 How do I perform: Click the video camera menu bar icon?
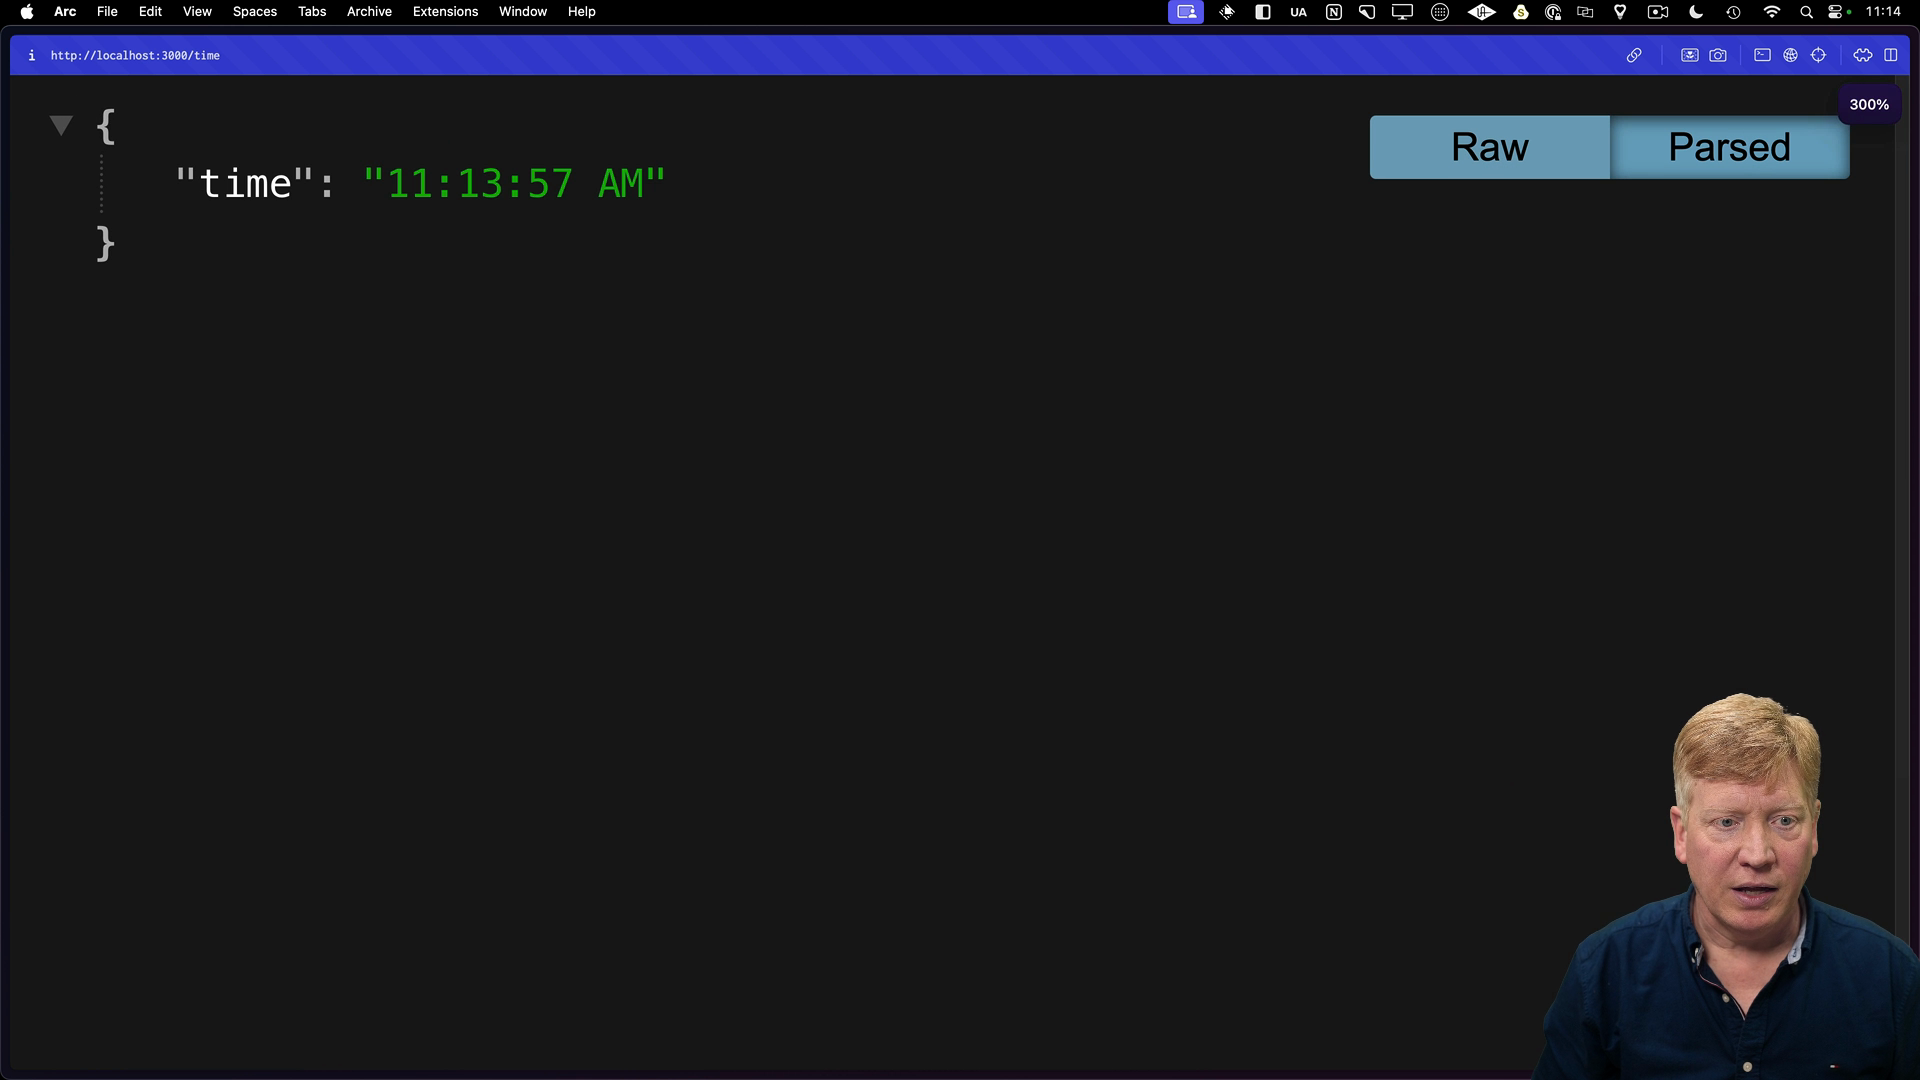coord(1658,12)
